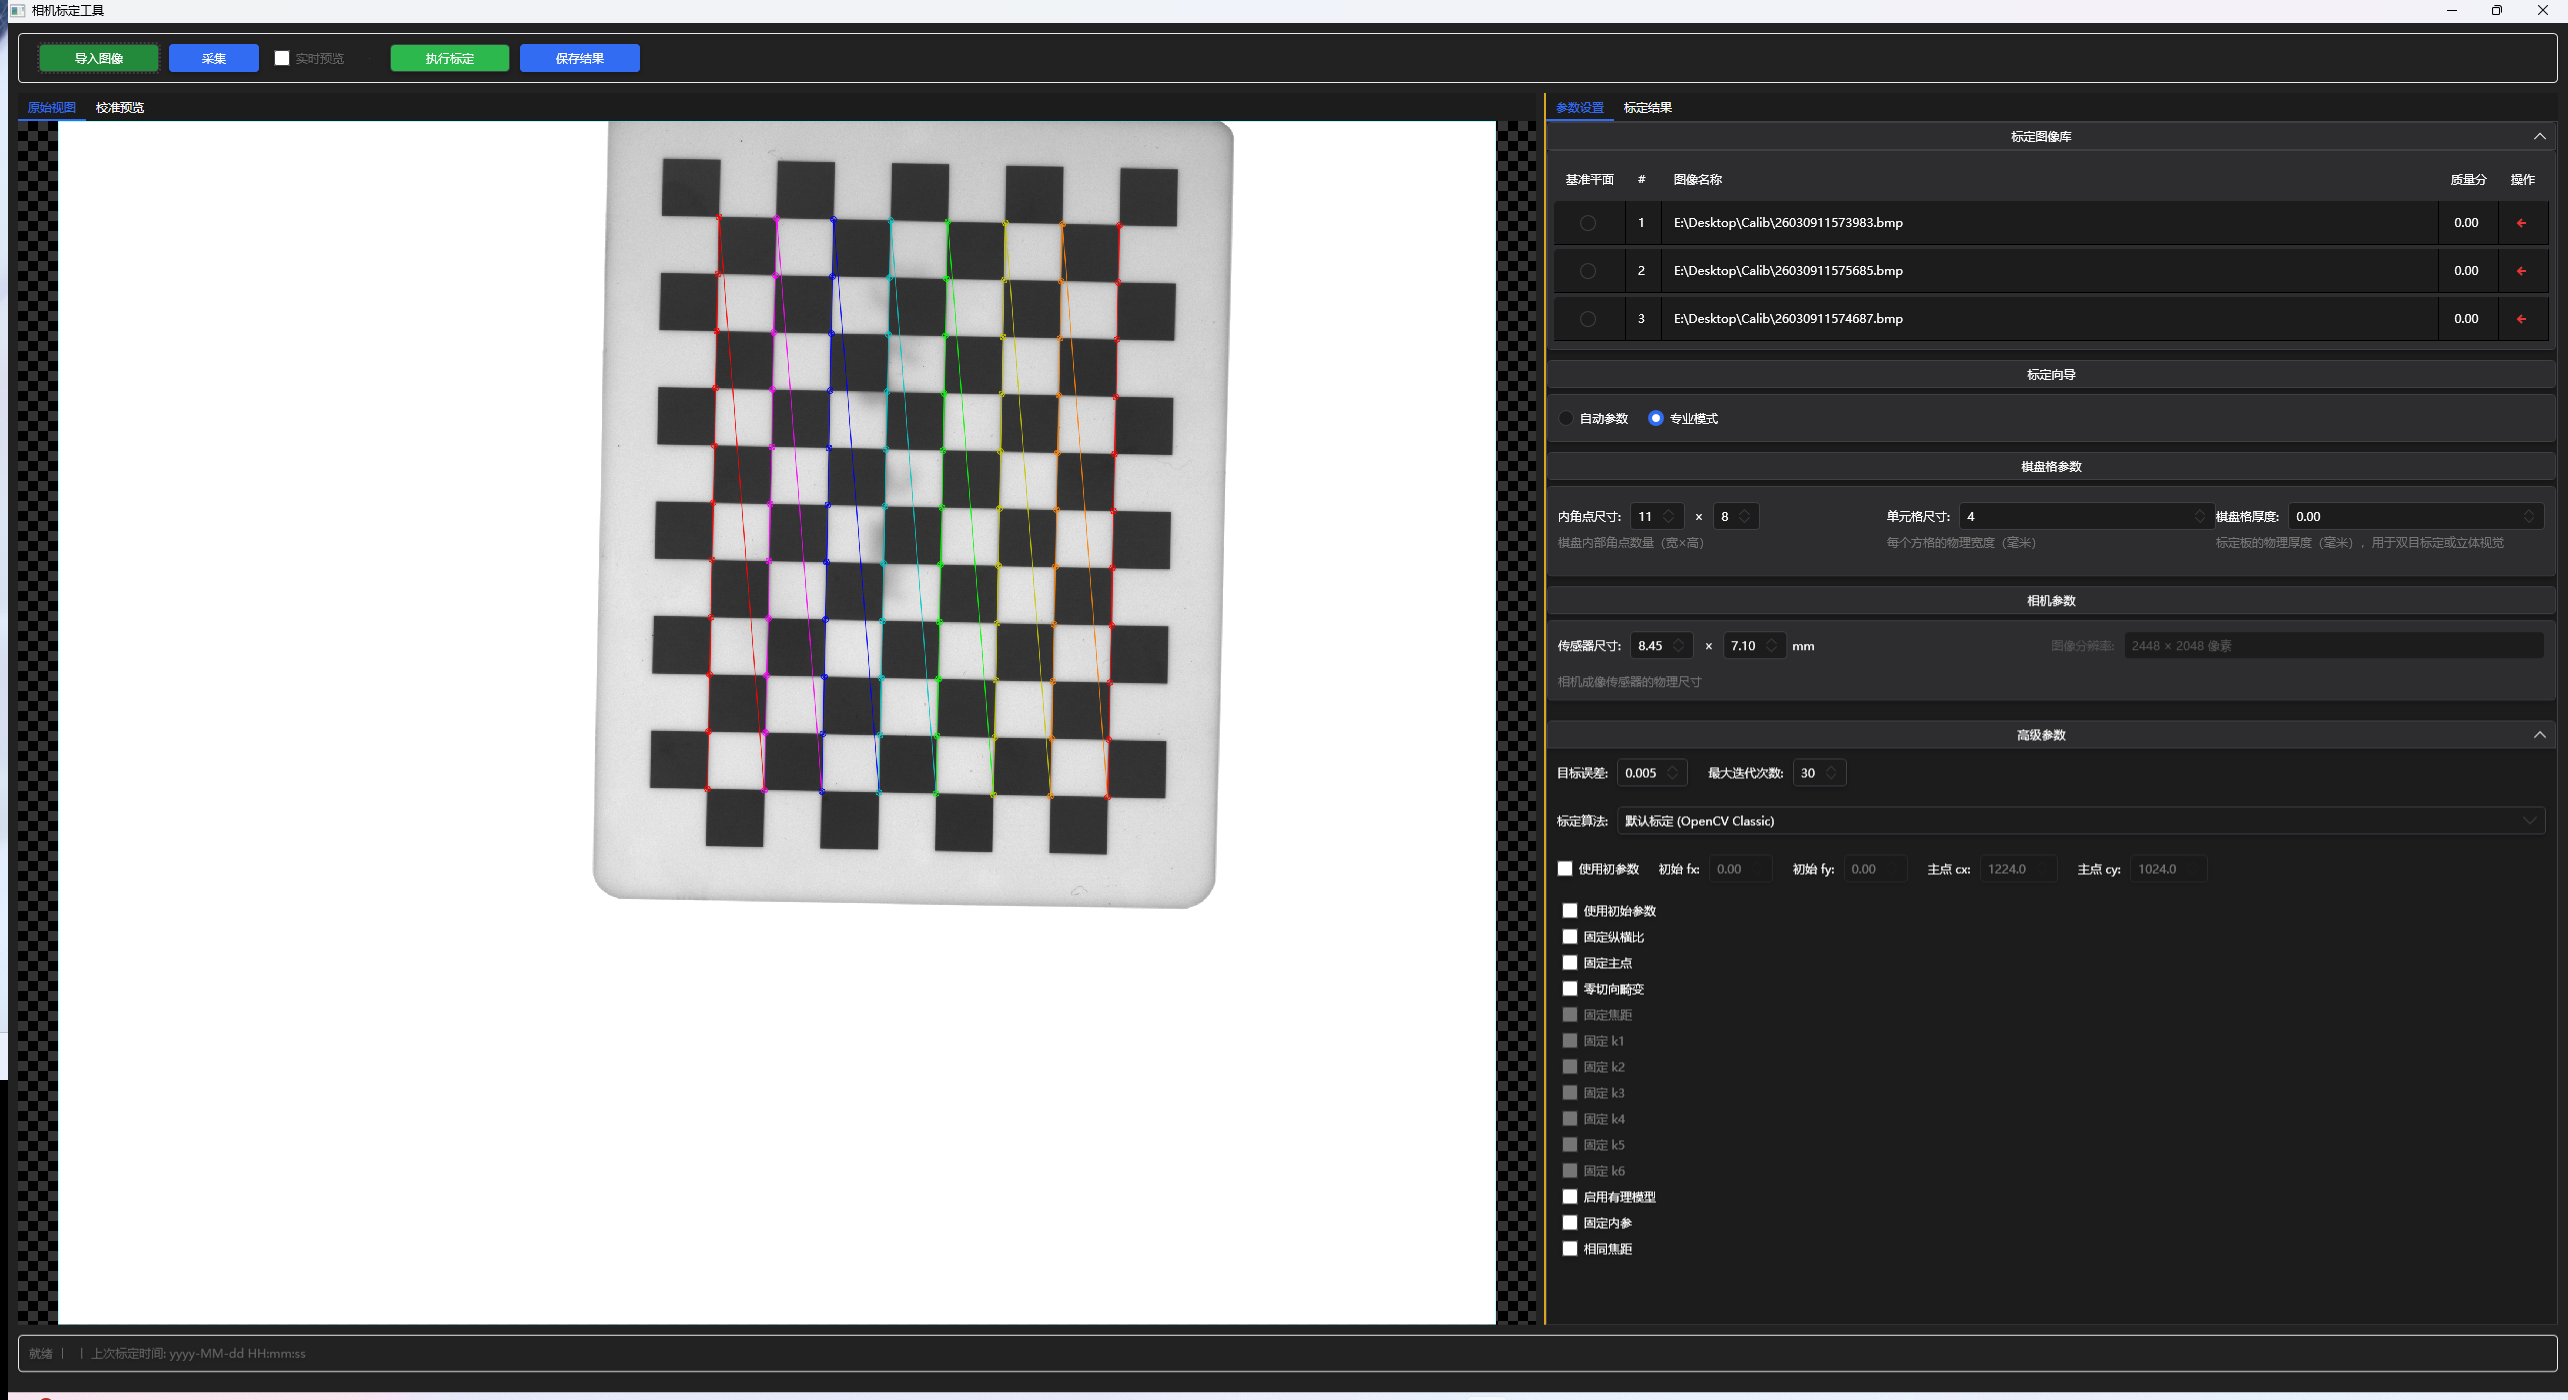Click the 图像分辨率 field 2448 × 2048

2334,646
